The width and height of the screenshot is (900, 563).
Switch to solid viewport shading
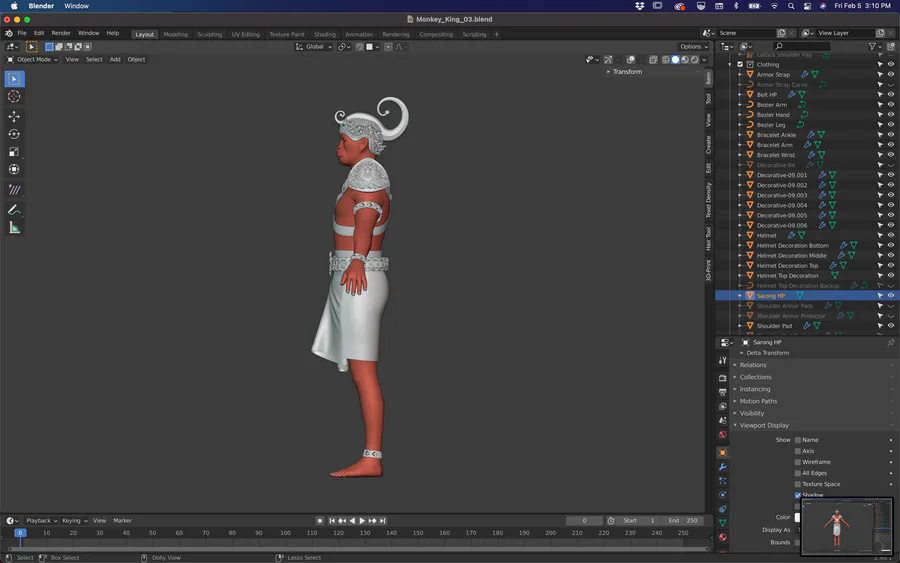pyautogui.click(x=676, y=60)
